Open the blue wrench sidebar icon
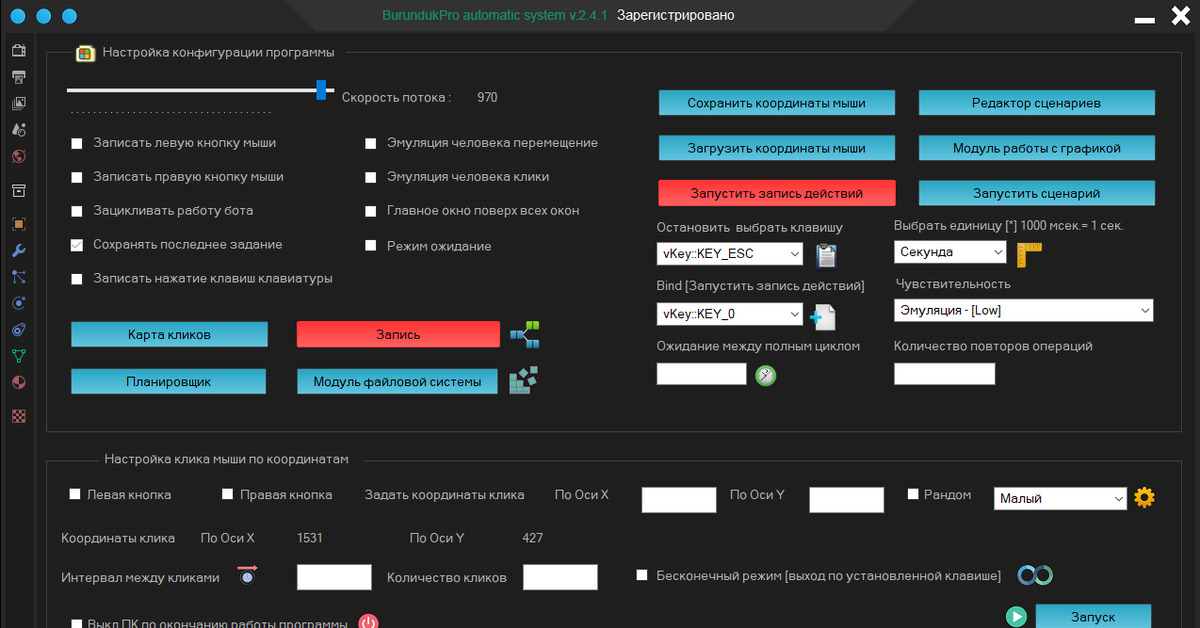Screen dimensions: 1200x628 coord(18,251)
